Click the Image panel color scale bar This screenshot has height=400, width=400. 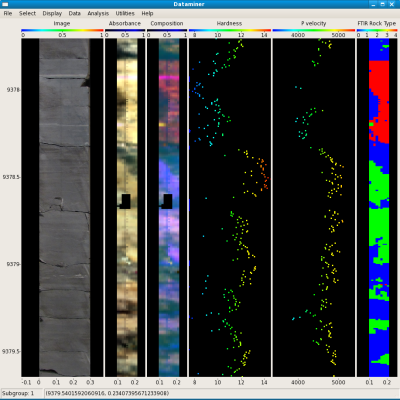tap(62, 30)
